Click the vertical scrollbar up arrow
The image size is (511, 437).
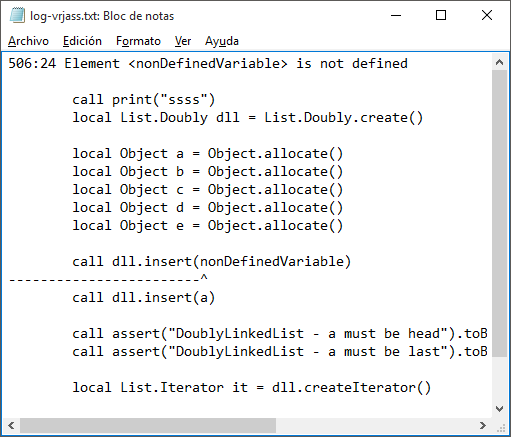(x=499, y=62)
